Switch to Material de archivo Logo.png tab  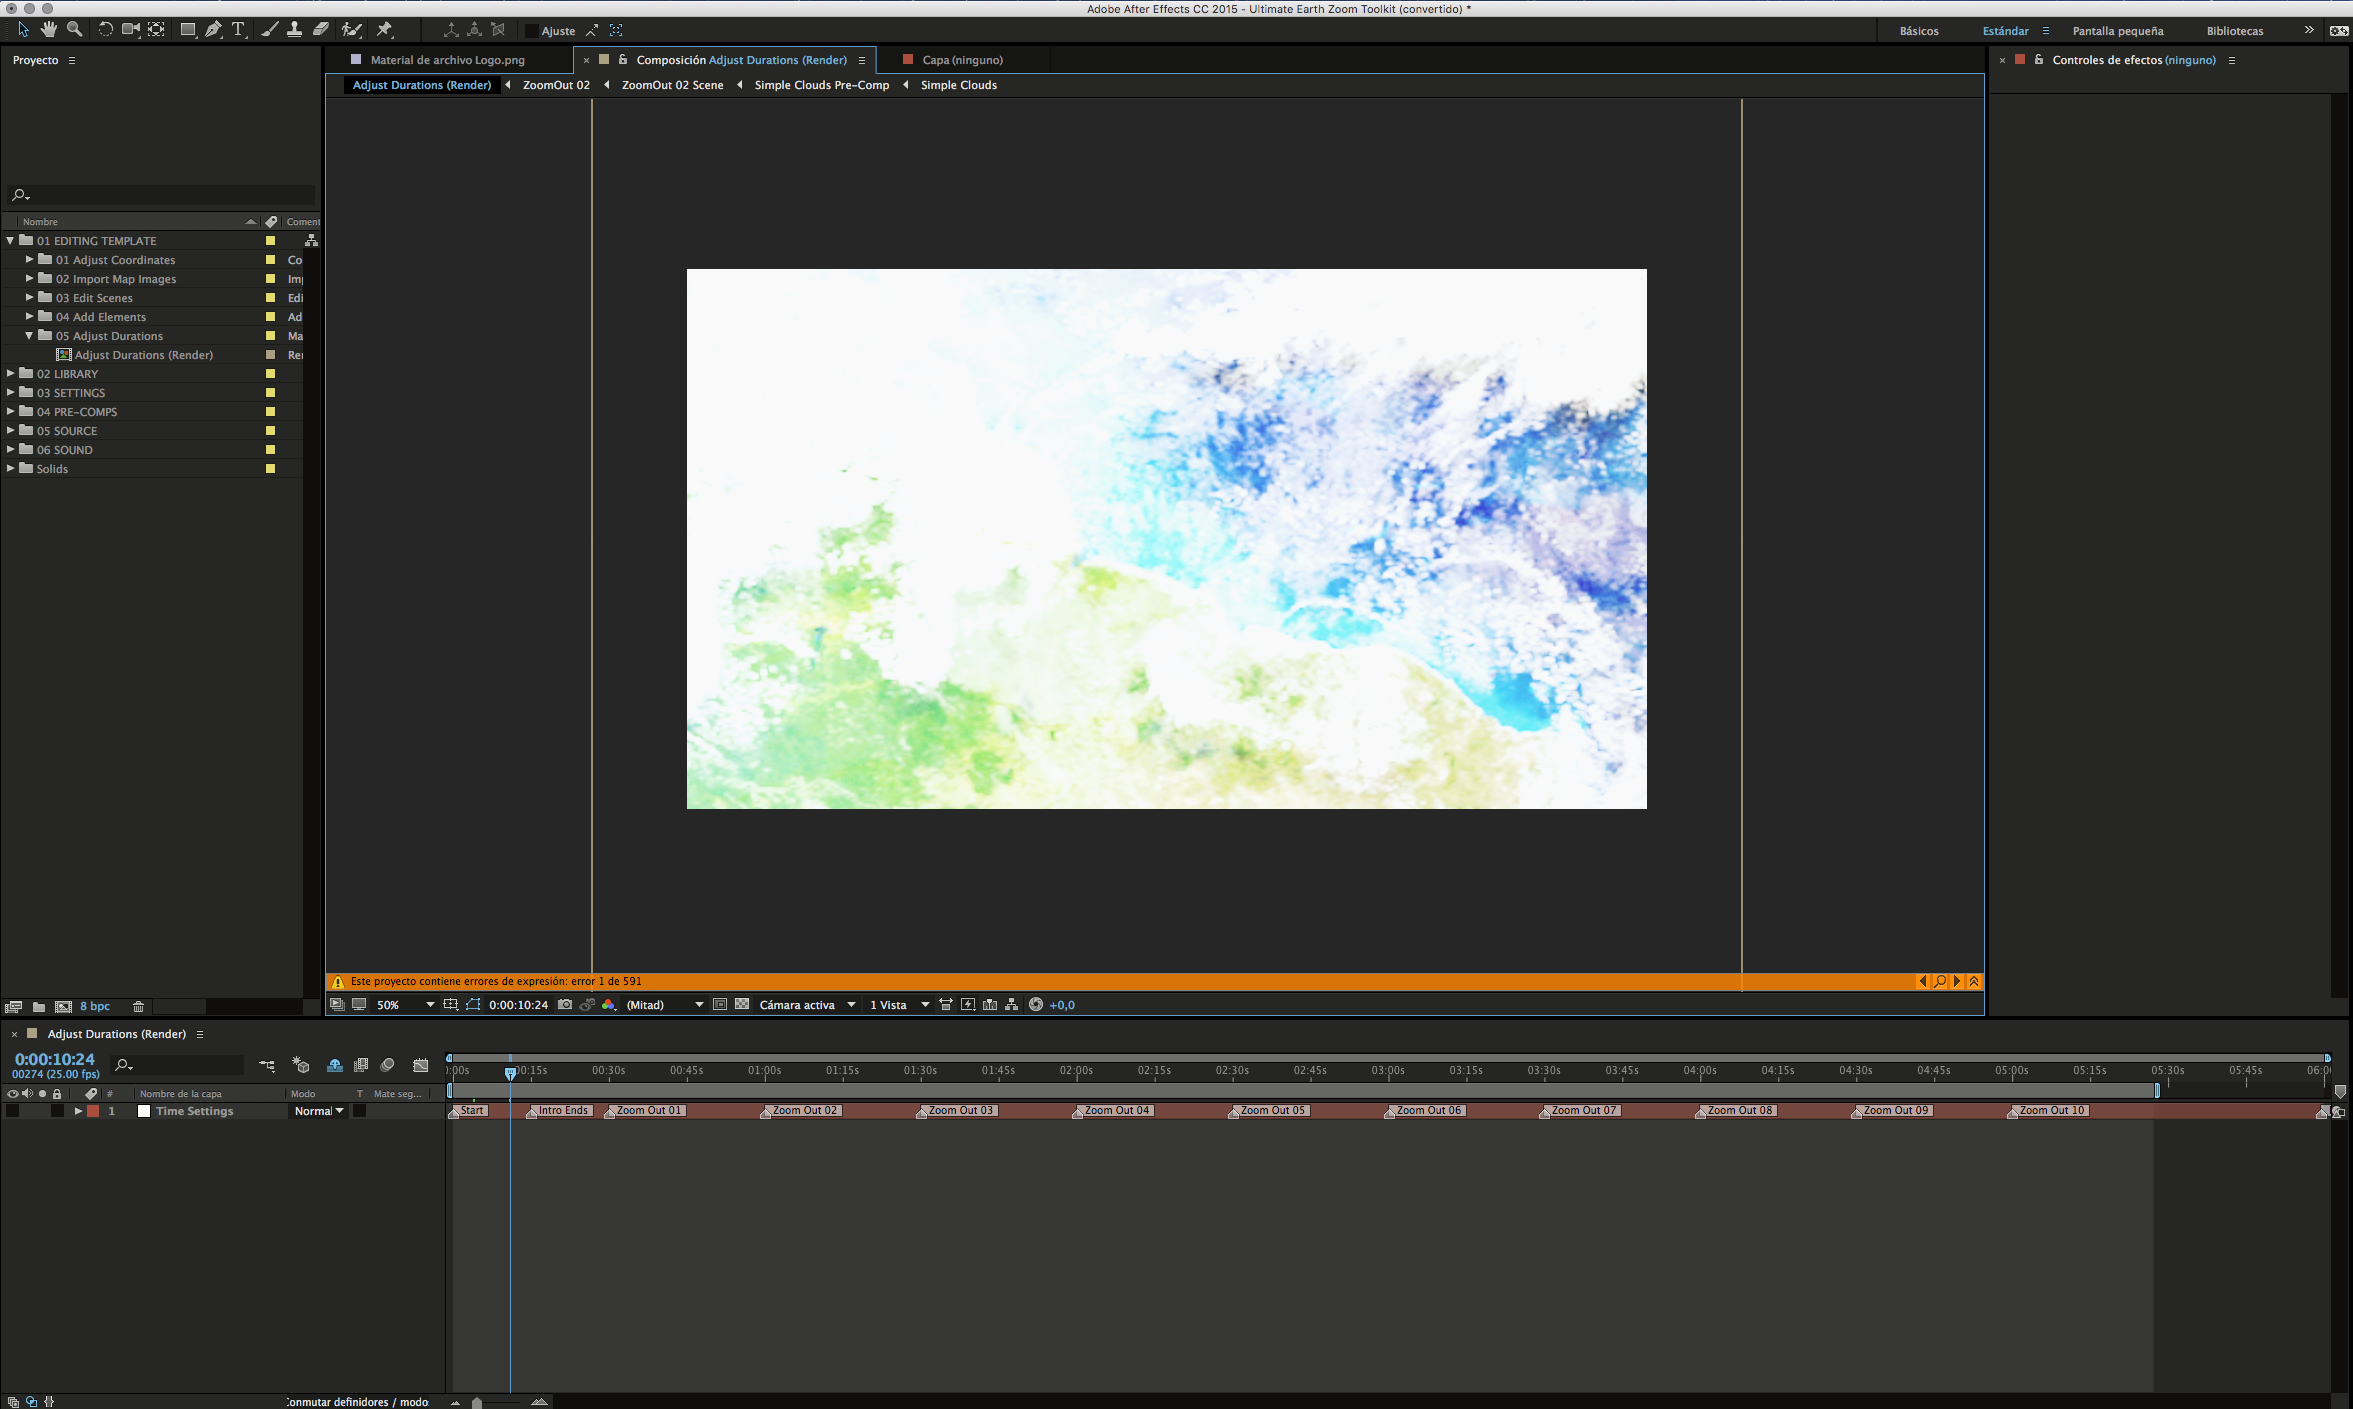click(x=447, y=60)
